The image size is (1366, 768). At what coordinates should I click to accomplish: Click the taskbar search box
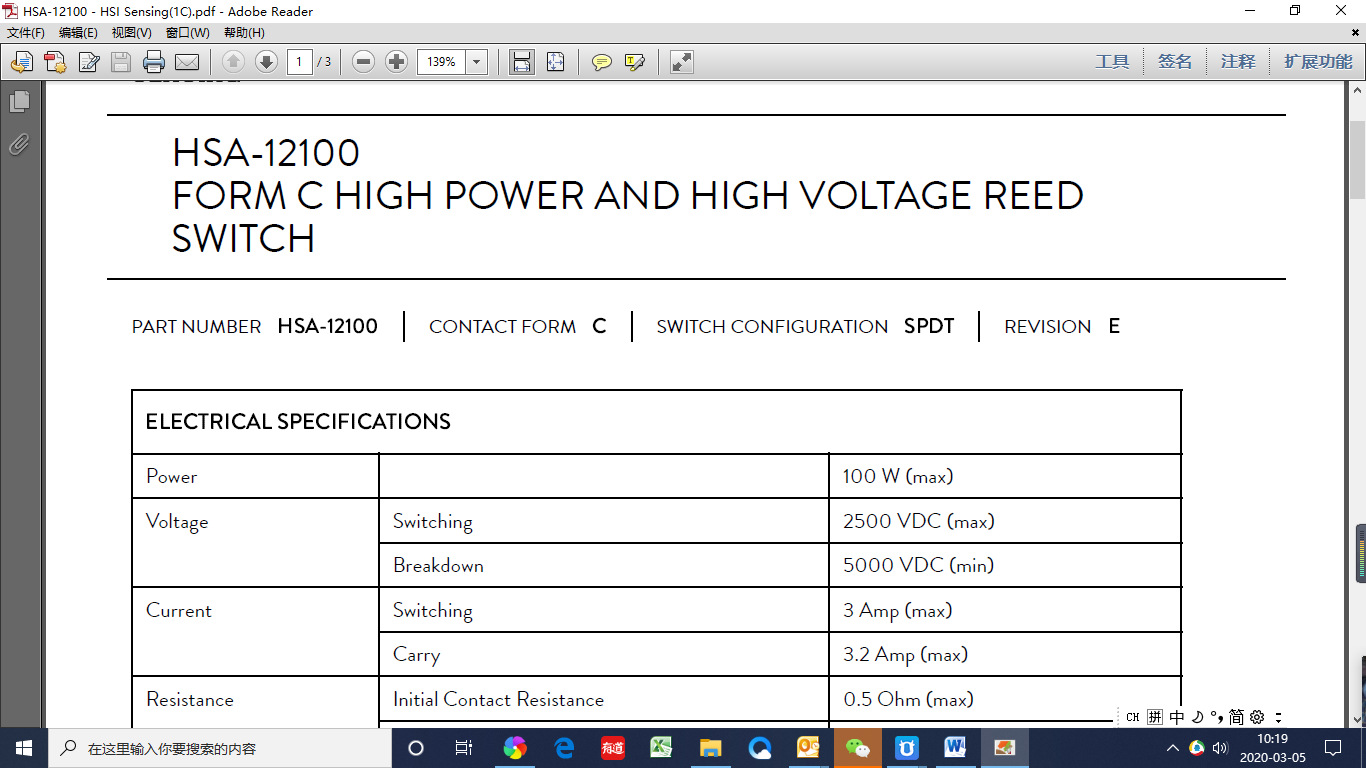220,748
